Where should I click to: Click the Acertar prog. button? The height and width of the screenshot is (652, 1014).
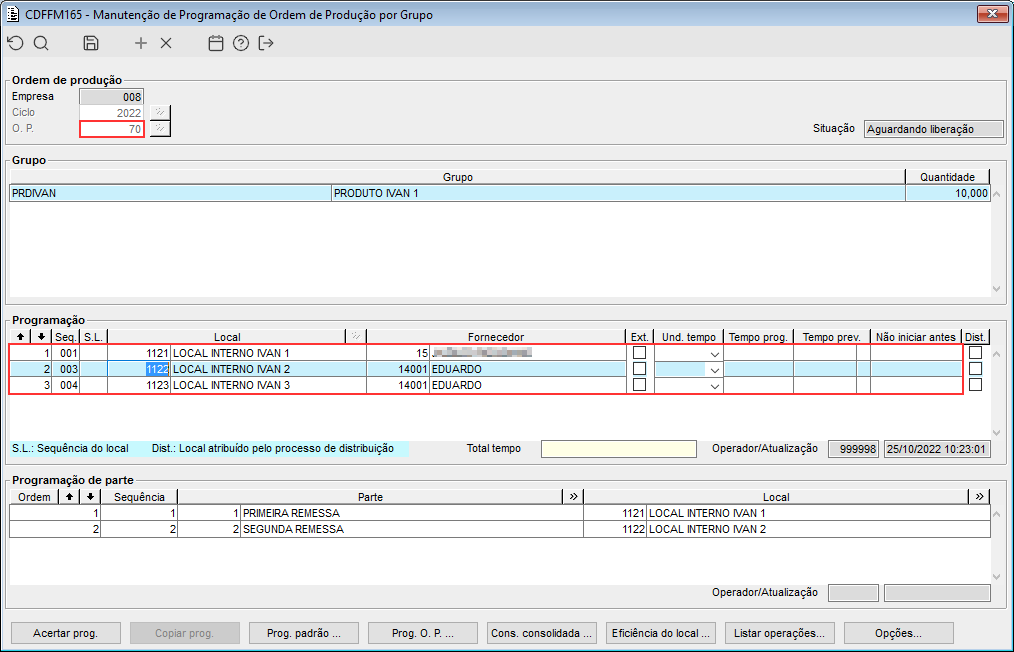pos(66,633)
